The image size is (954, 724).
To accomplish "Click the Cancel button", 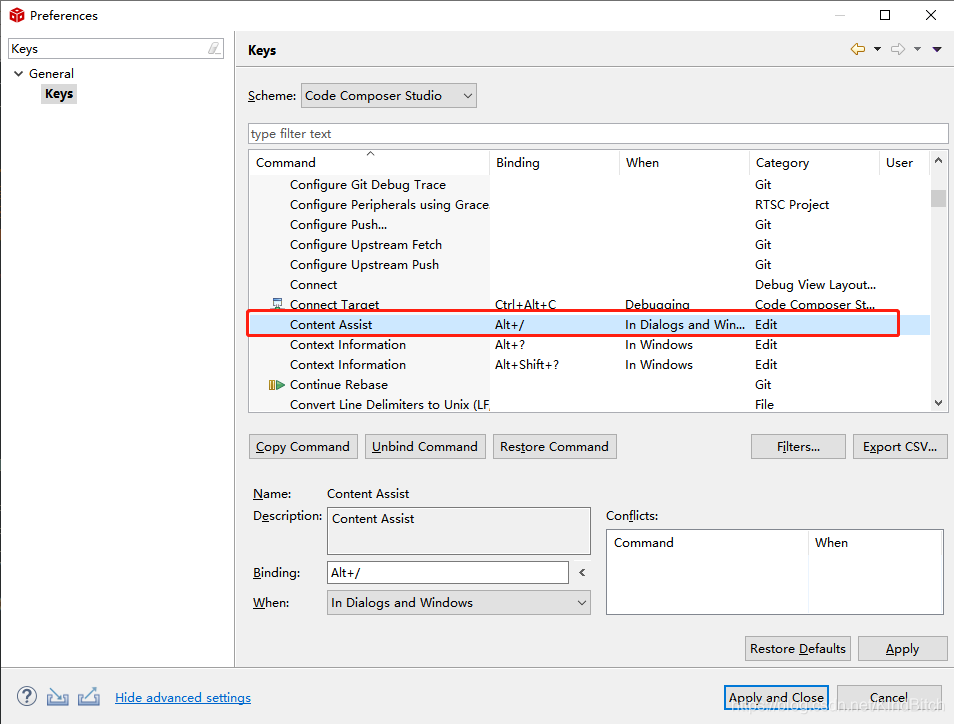I will click(889, 697).
